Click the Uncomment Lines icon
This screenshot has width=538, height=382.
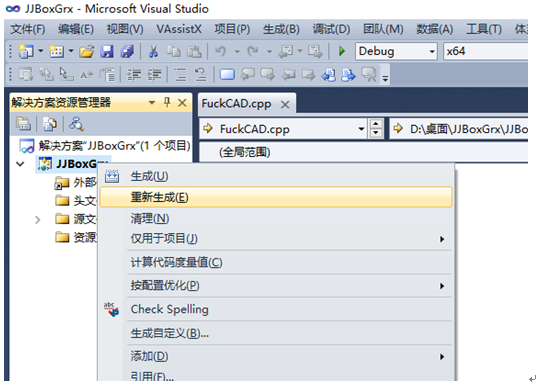click(x=200, y=74)
